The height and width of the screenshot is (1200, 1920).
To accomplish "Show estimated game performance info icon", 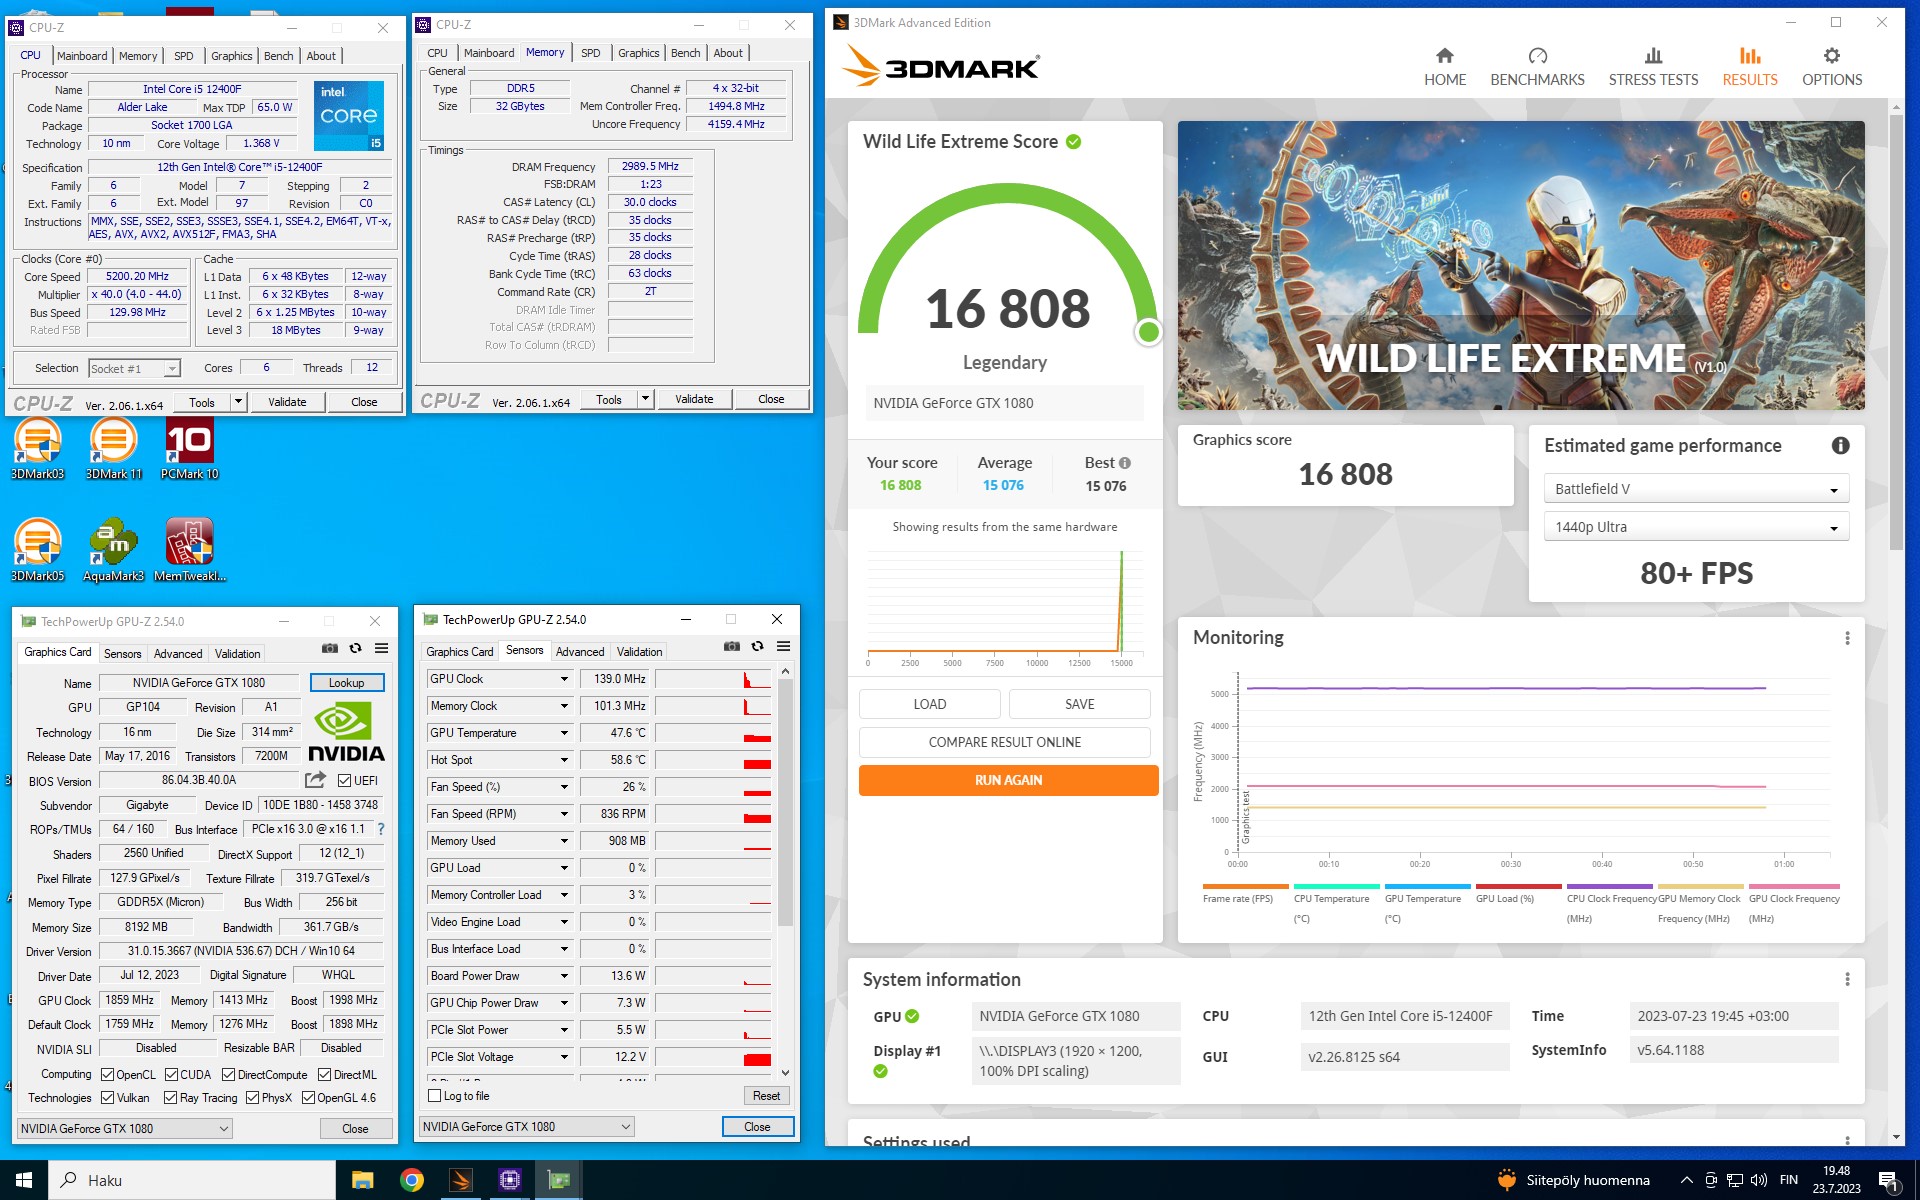I will click(x=1840, y=446).
